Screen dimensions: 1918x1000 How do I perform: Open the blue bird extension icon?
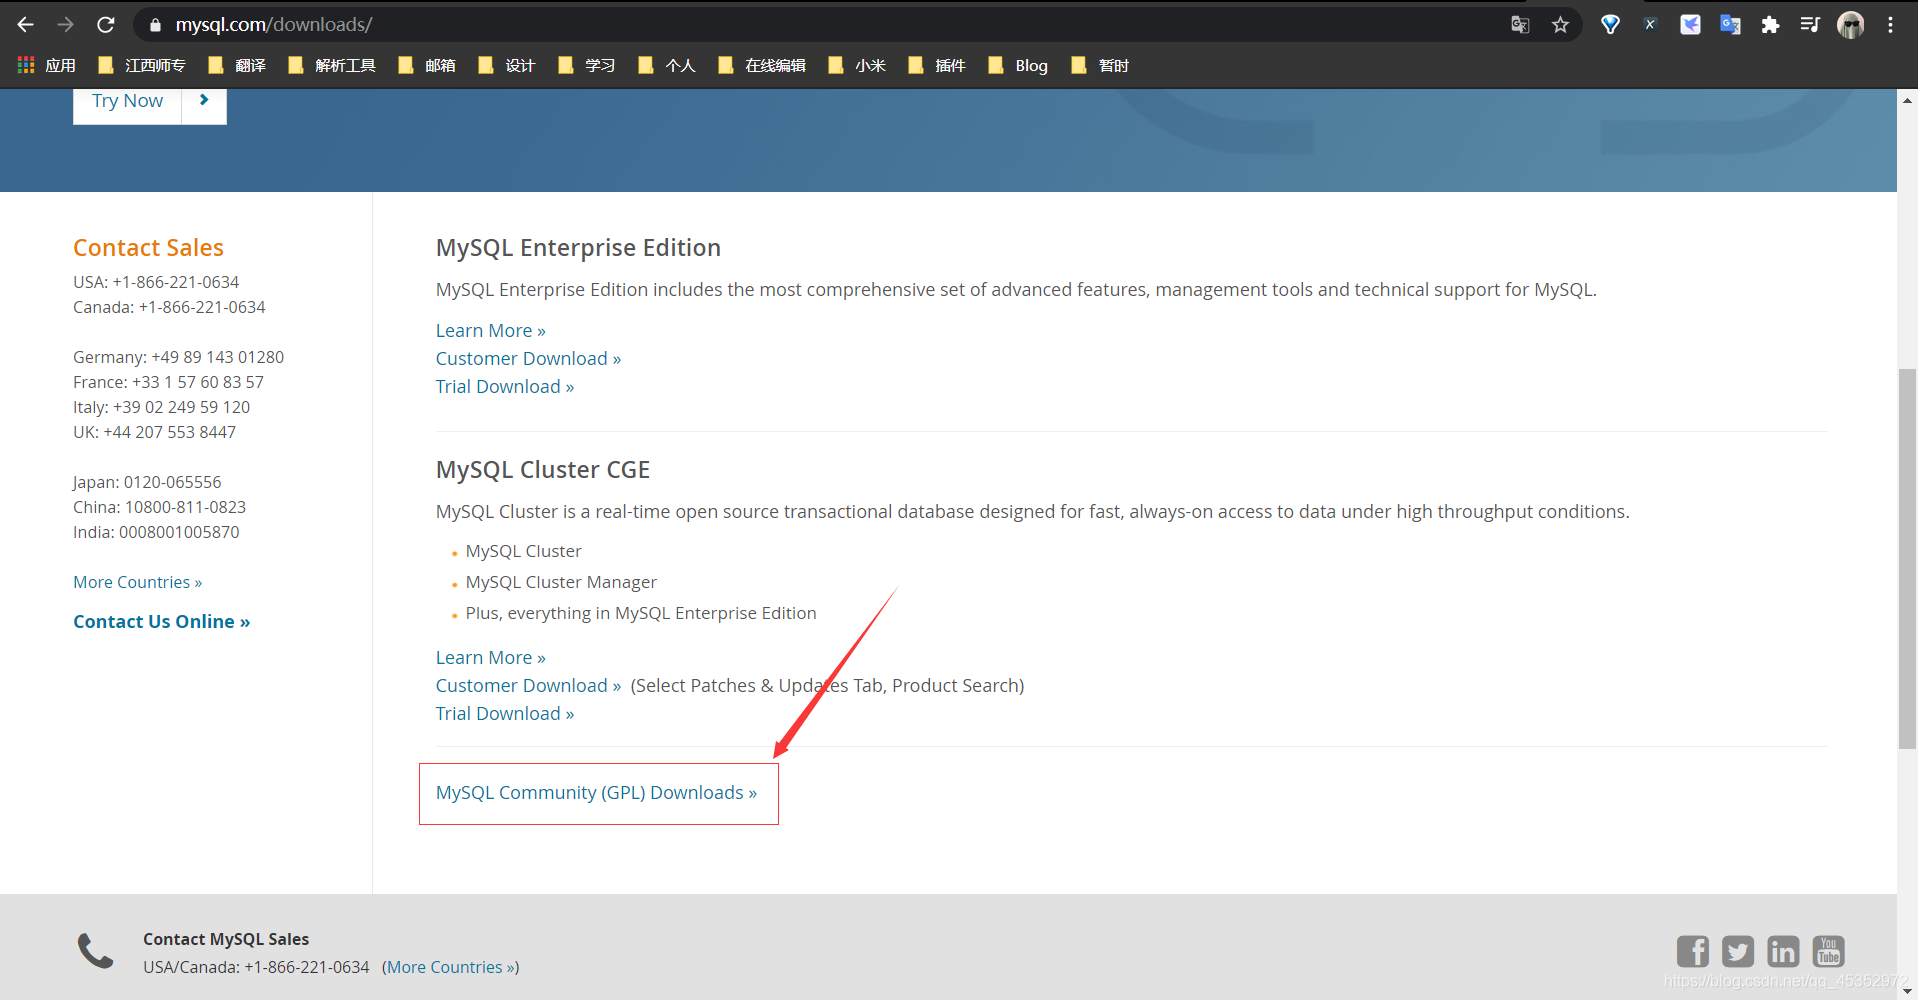click(1690, 25)
